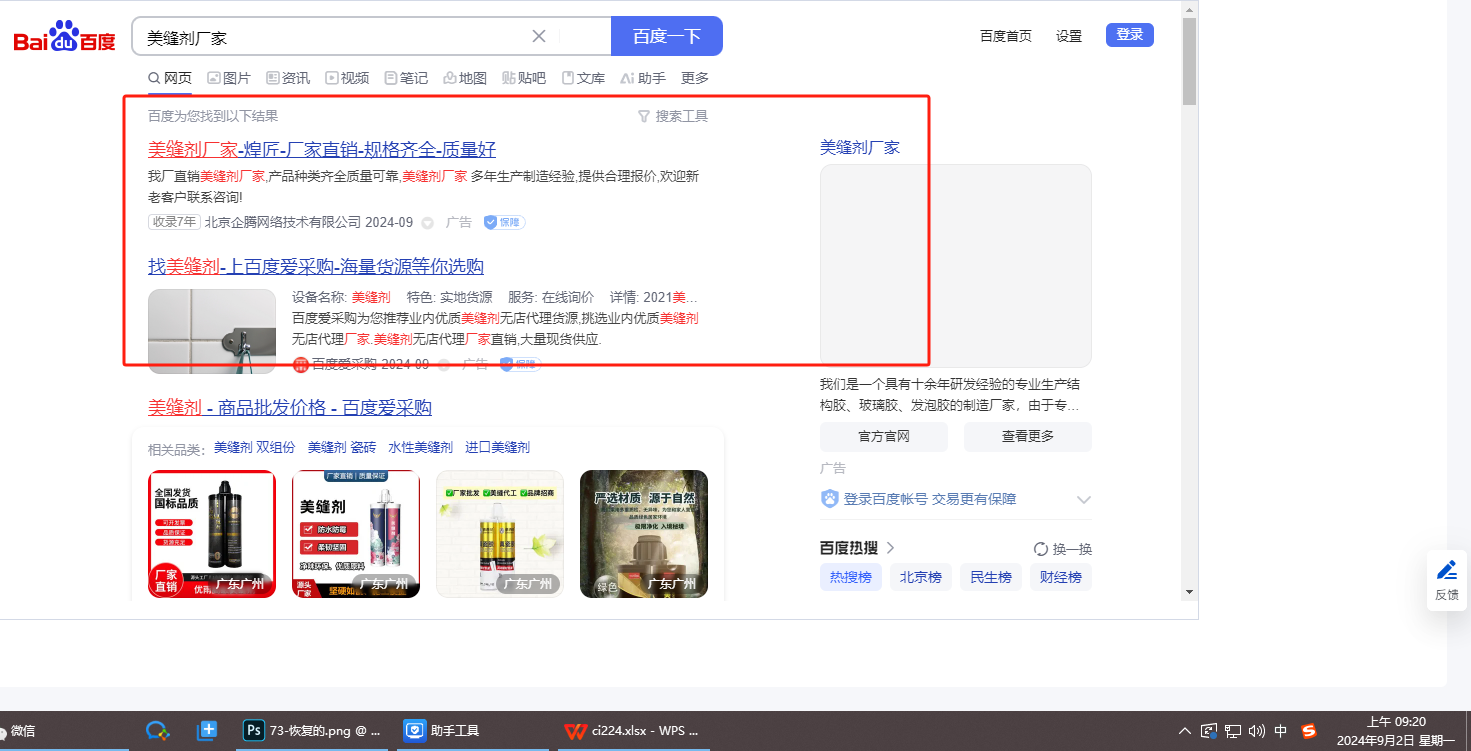
Task: Open the 找美缝剂-上百度爱采购 result link
Action: (x=316, y=267)
